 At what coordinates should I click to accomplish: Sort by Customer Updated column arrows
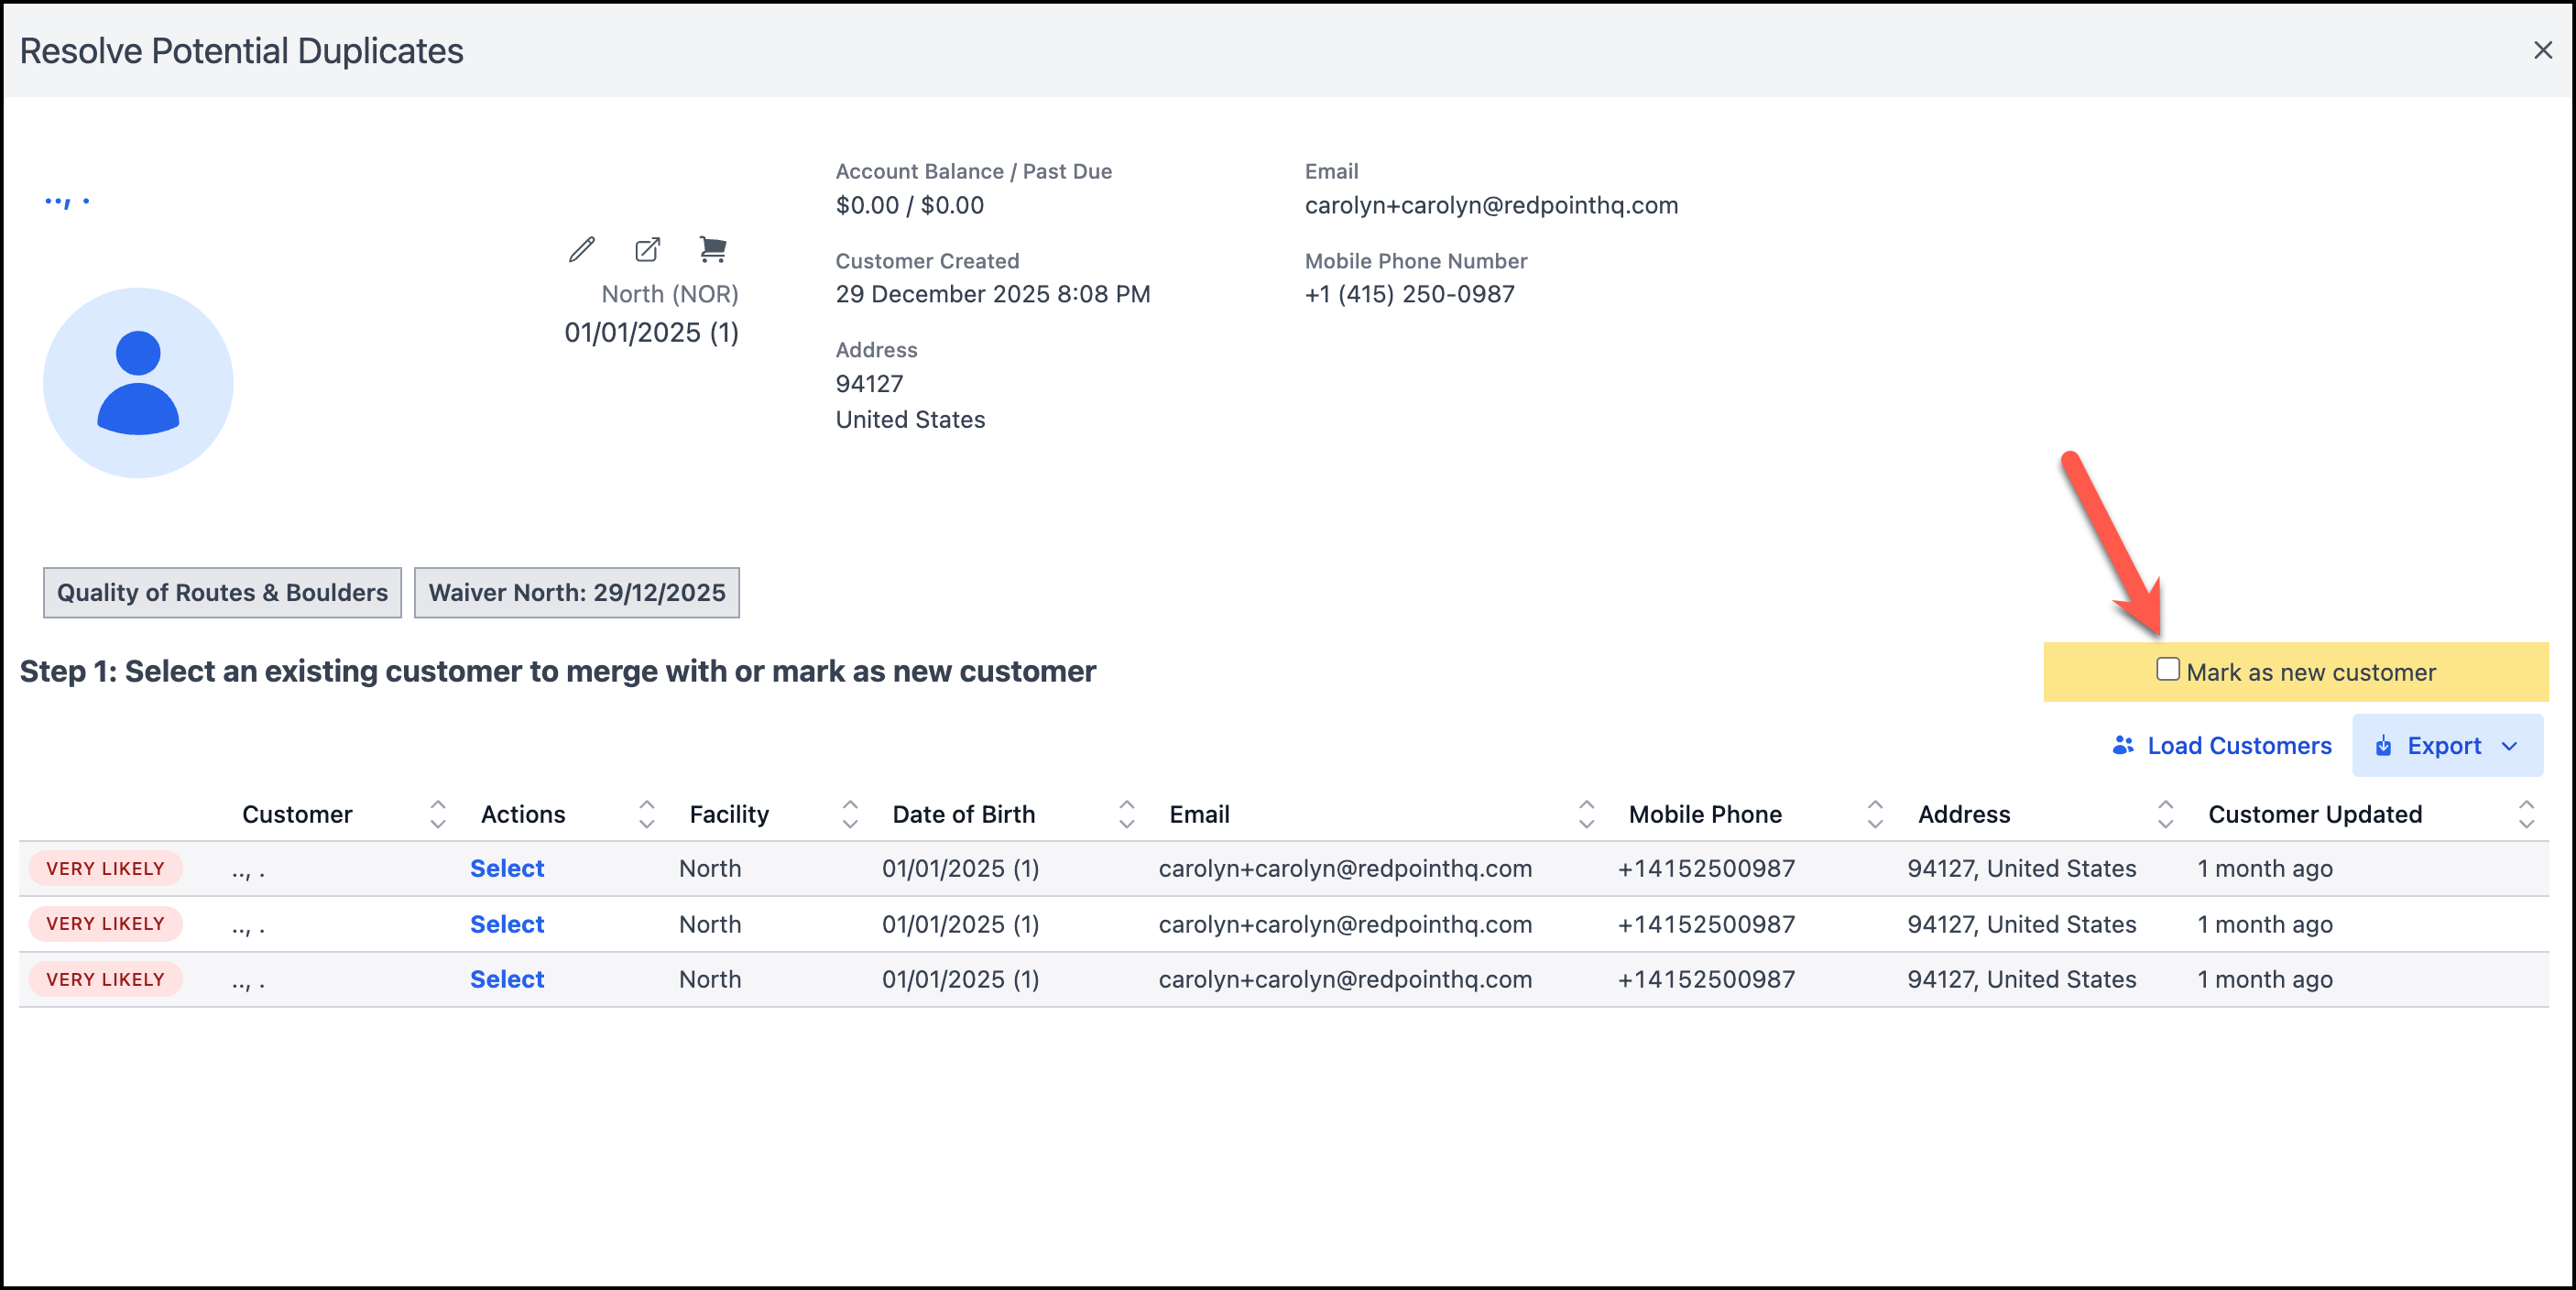2525,814
